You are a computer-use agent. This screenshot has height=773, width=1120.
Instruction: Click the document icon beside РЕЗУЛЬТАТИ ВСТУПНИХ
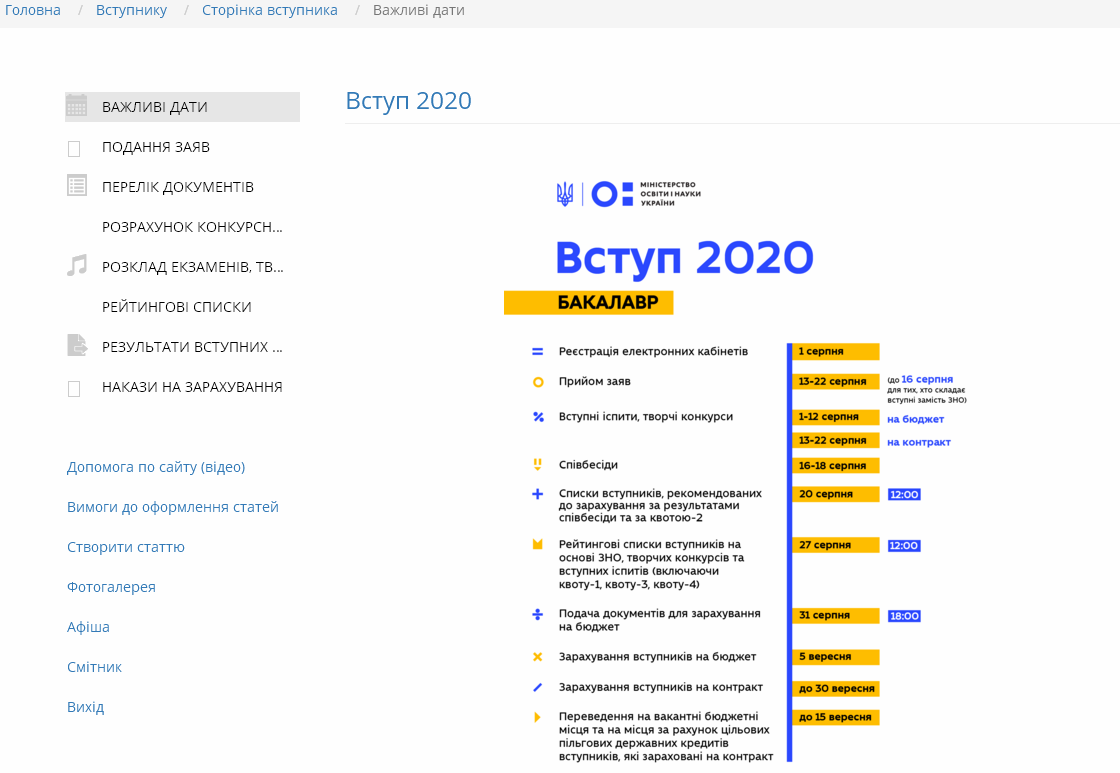coord(74,344)
